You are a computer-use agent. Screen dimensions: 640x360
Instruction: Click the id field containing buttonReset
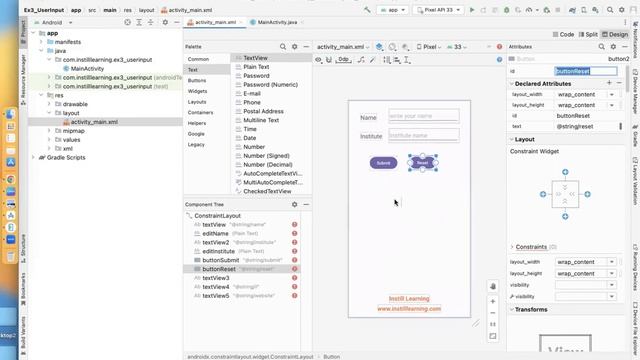pos(586,71)
